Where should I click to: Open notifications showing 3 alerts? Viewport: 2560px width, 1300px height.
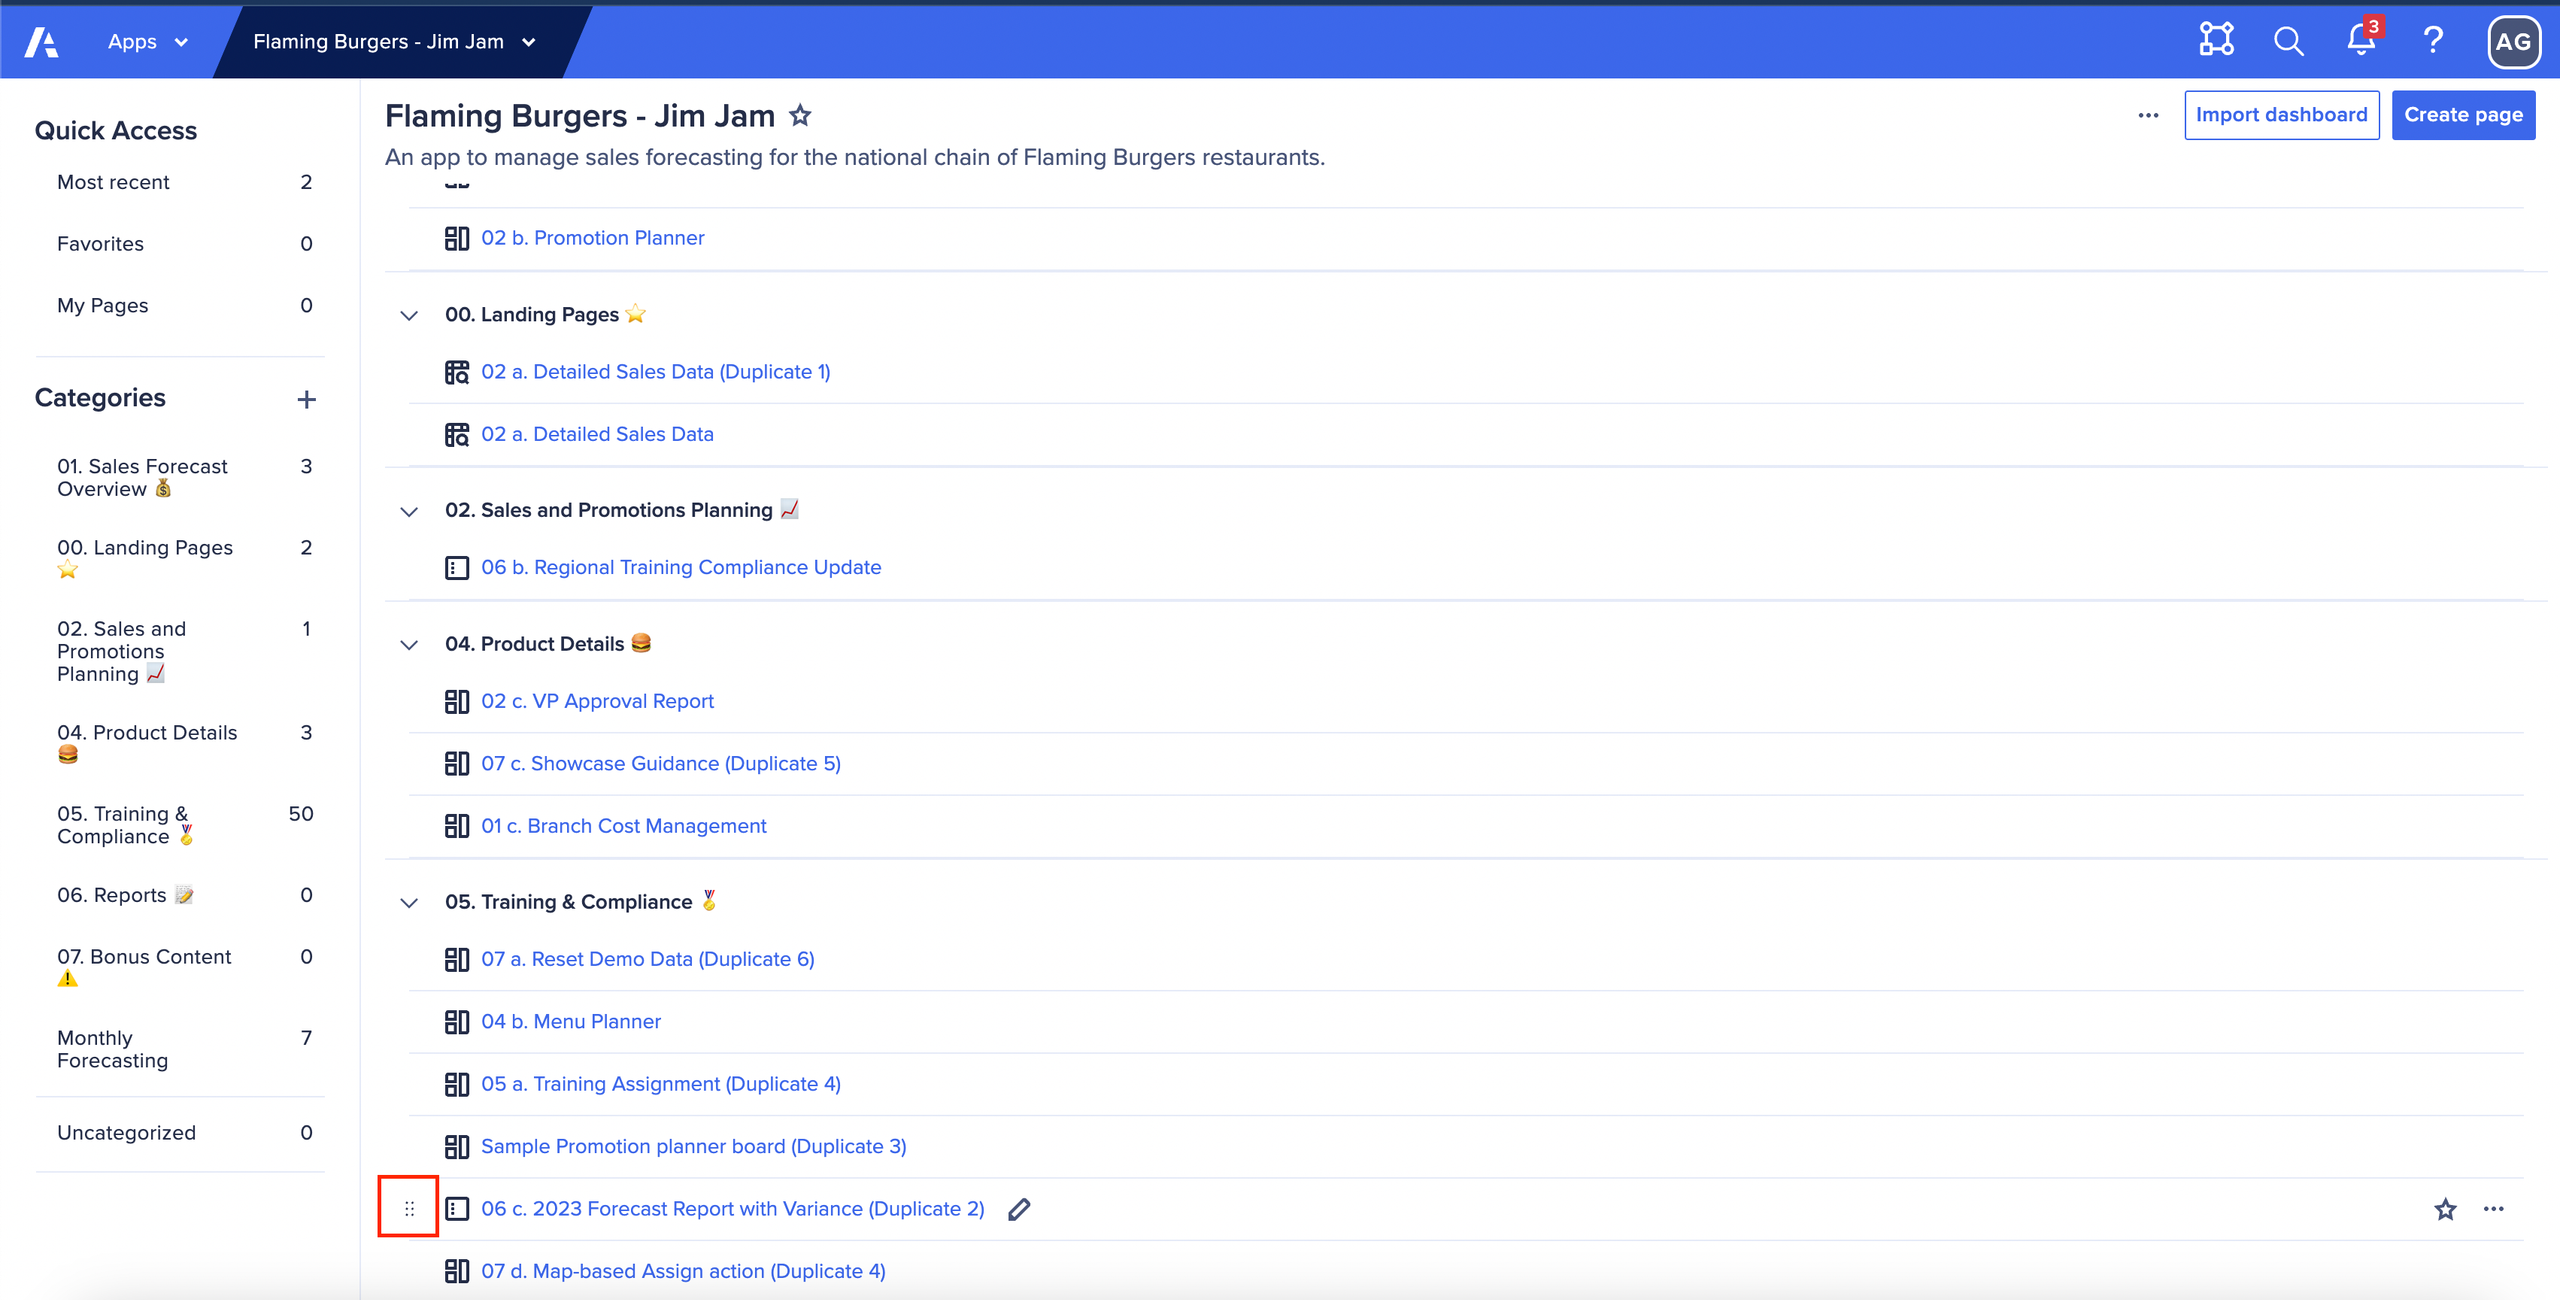point(2360,41)
